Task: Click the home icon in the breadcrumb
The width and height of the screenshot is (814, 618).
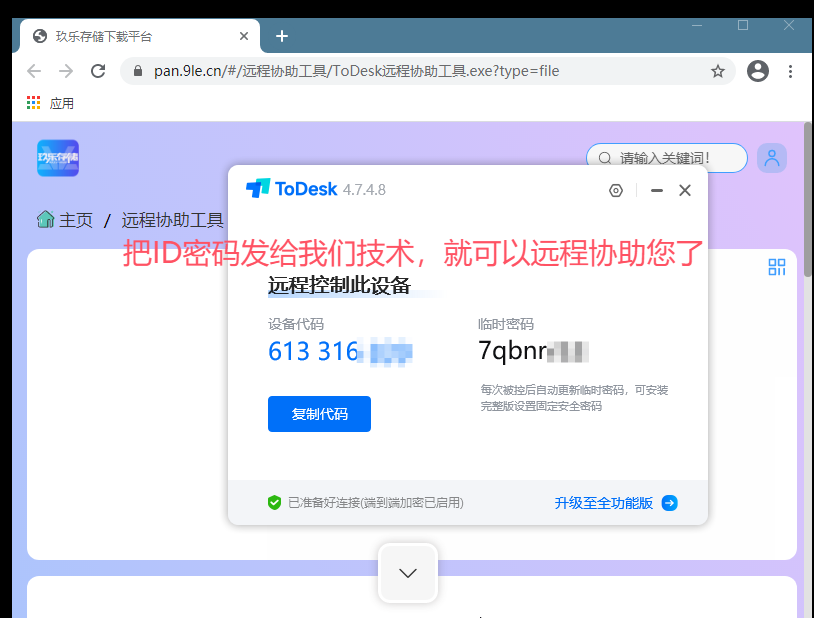Action: pyautogui.click(x=46, y=220)
